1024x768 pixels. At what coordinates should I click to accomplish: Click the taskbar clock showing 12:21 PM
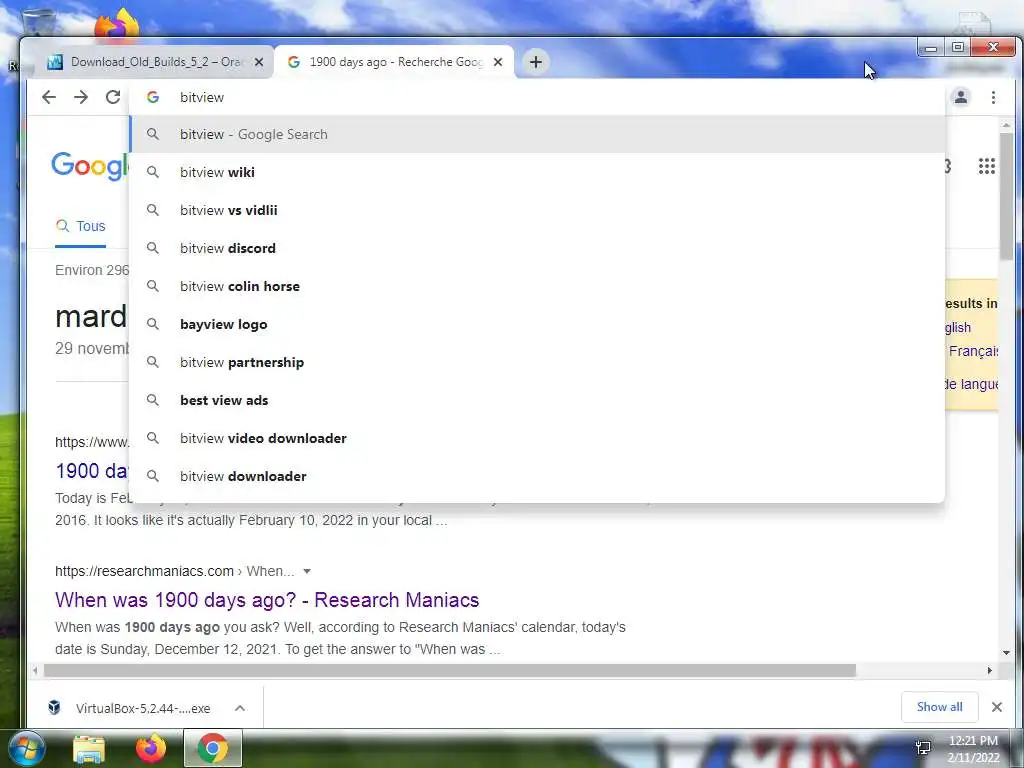(973, 748)
